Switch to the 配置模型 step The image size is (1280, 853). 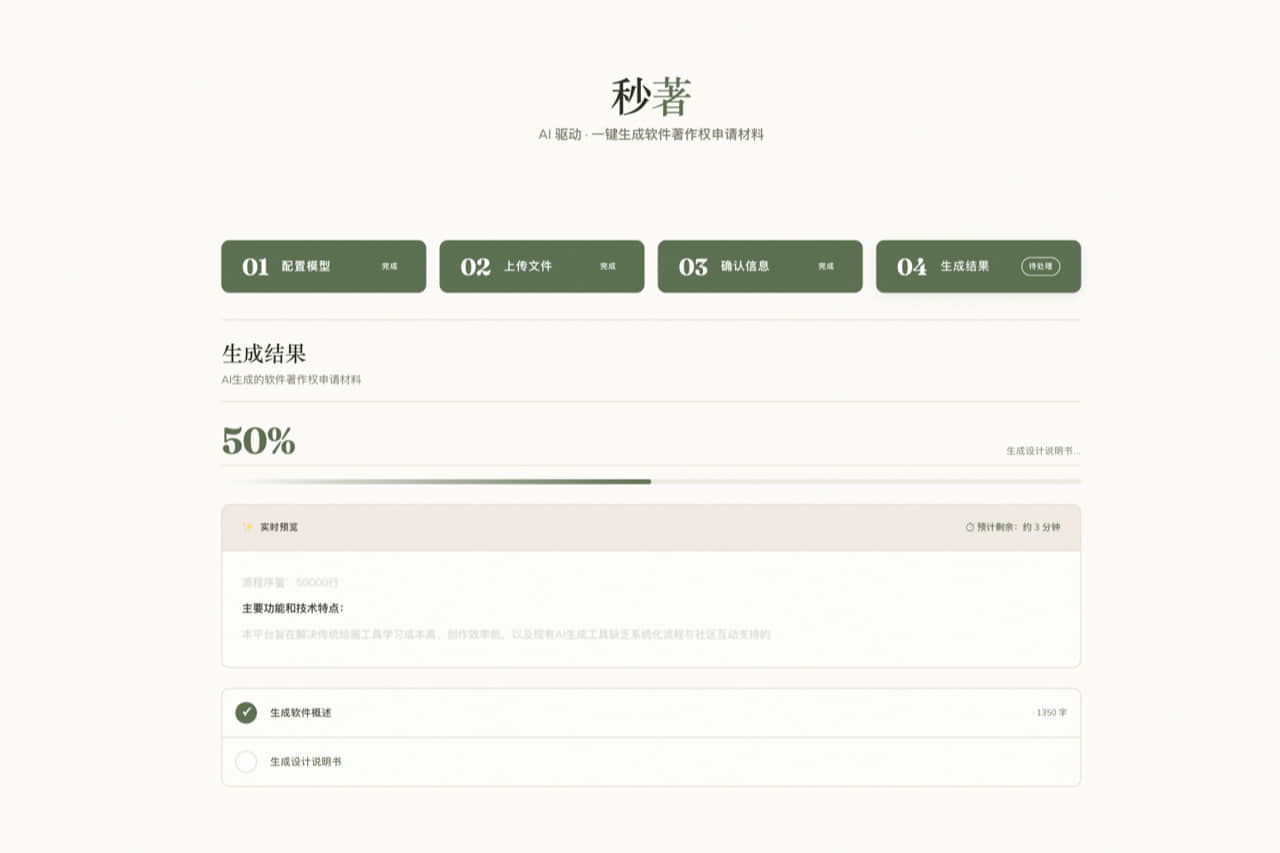point(323,266)
